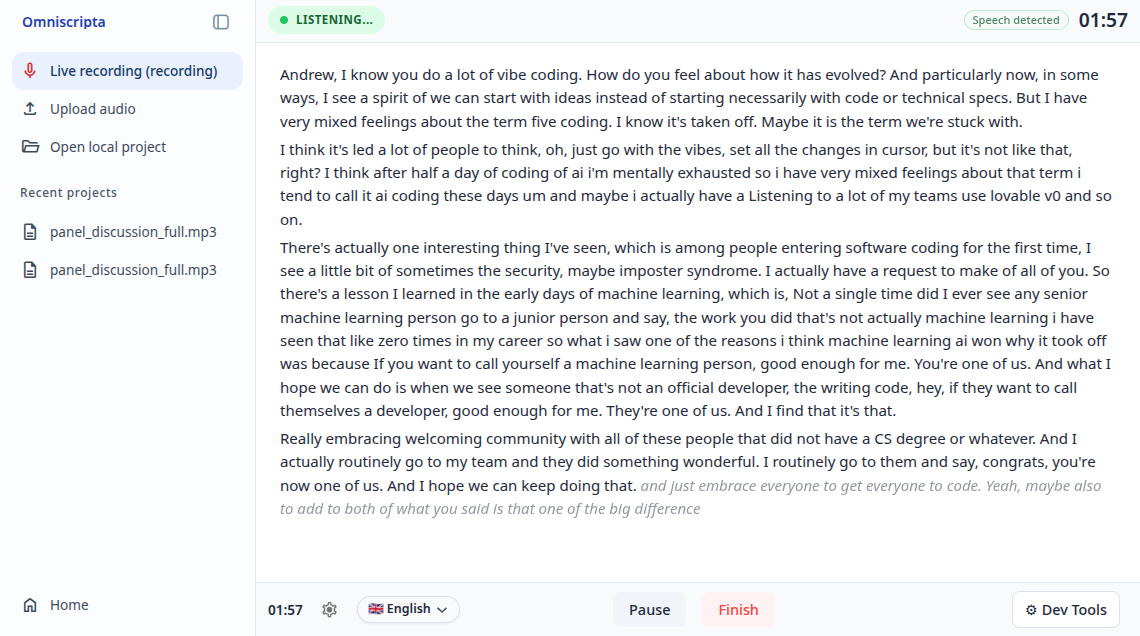Expand the English language dropdown
1140x636 pixels.
click(442, 610)
